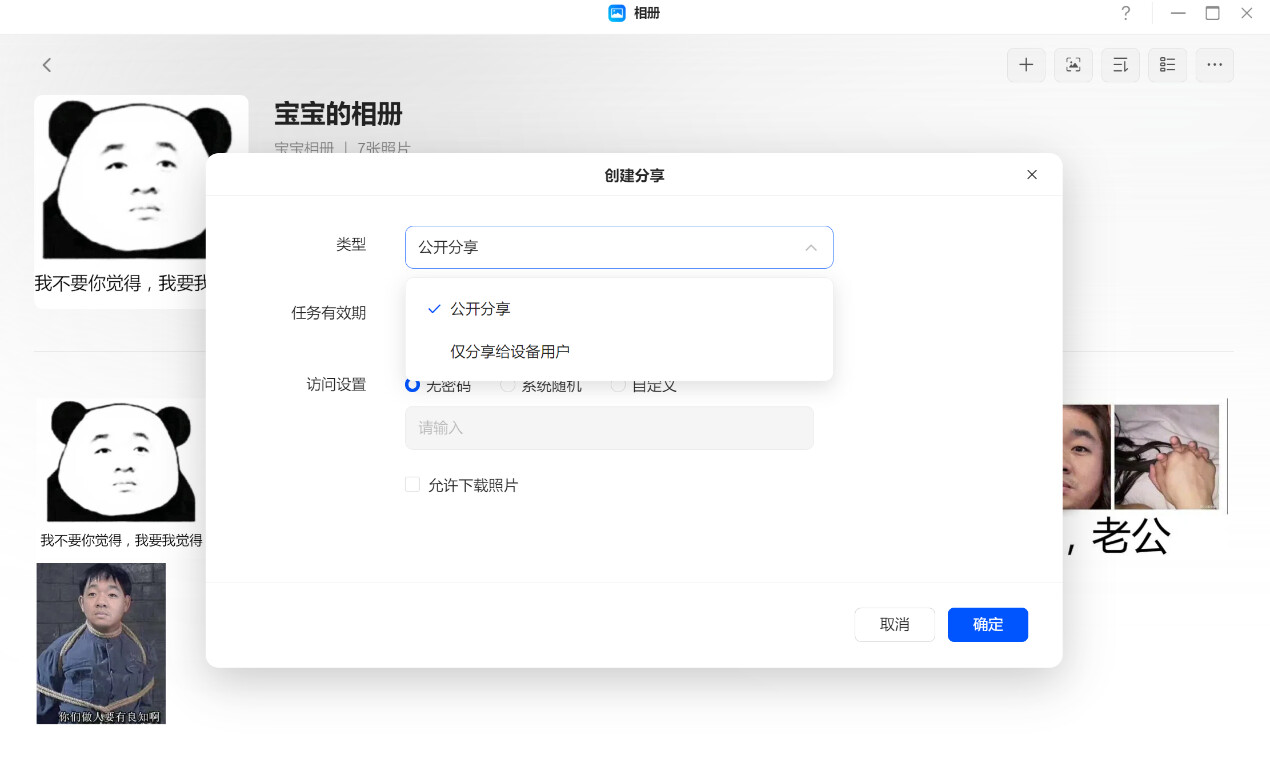
Task: Select the 系统随机 password option
Action: click(508, 385)
